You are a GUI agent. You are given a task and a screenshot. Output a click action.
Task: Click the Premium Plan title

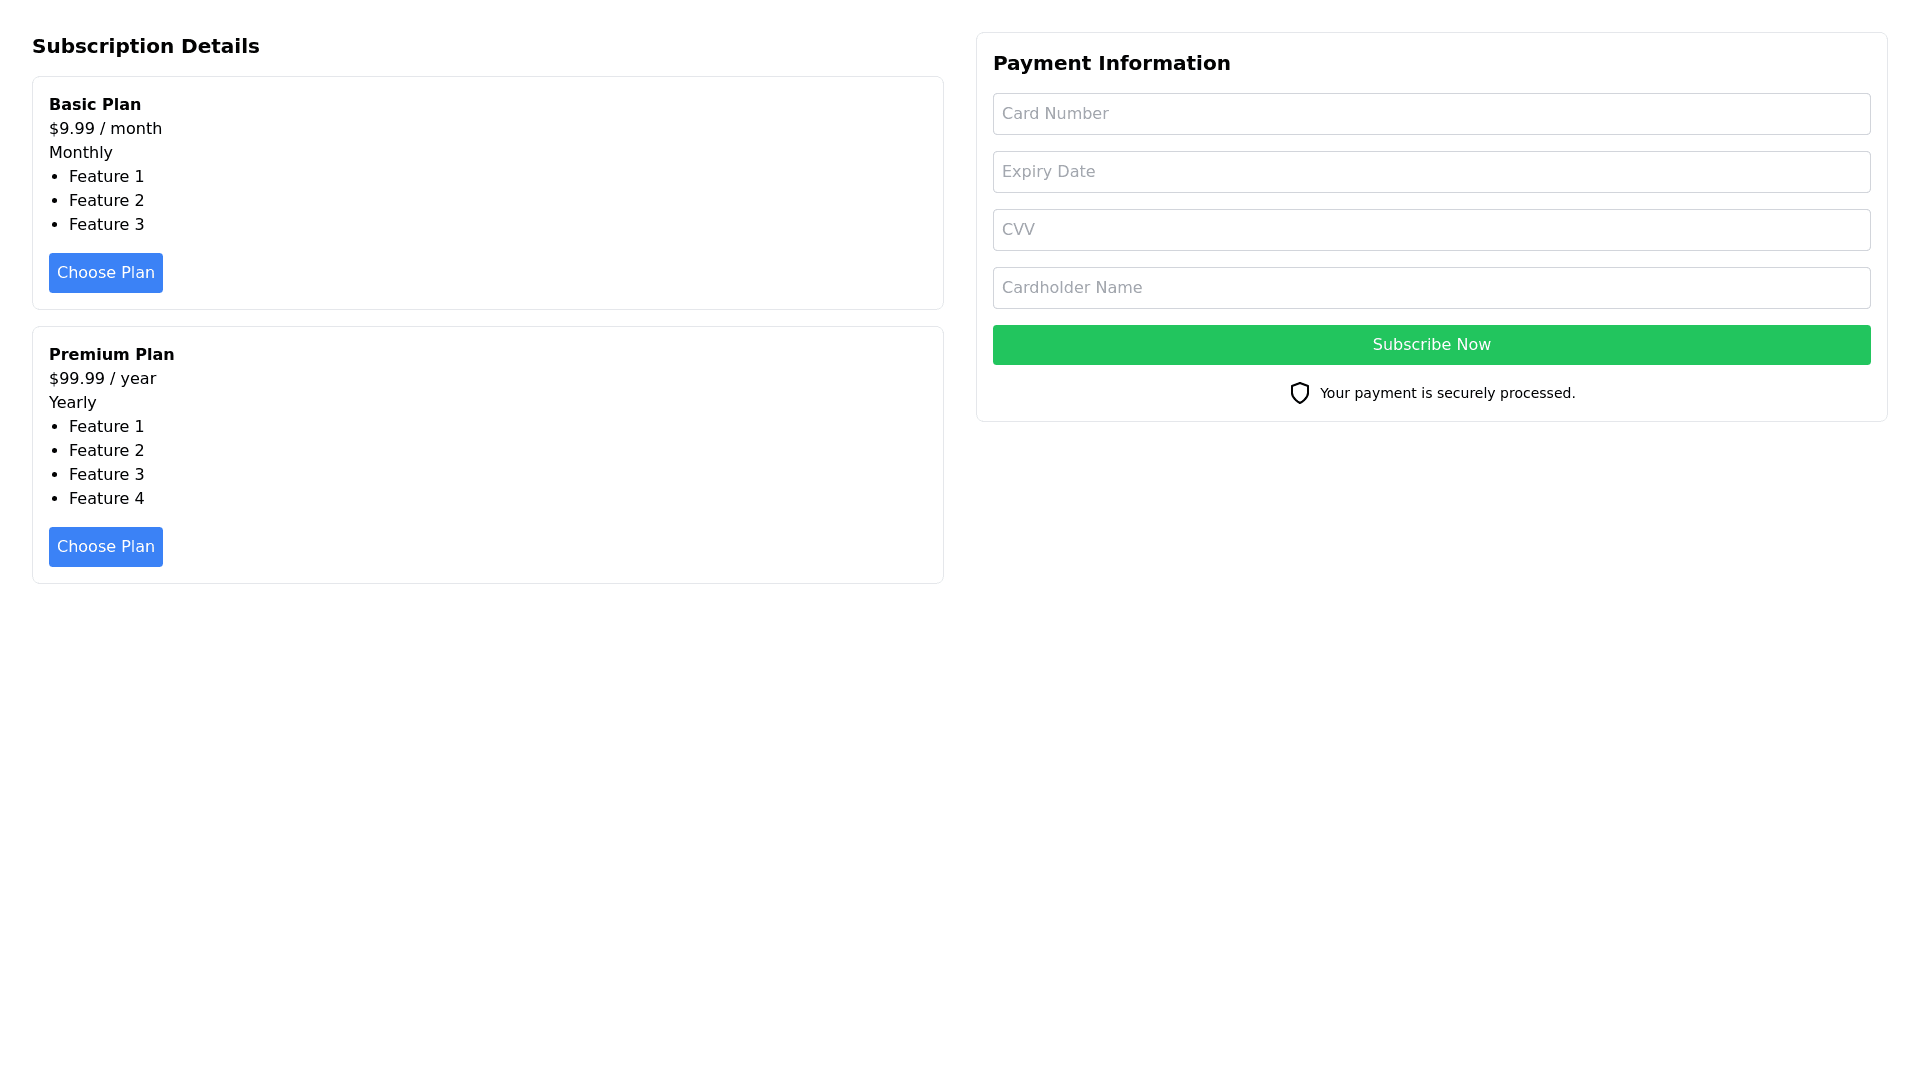[x=111, y=355]
